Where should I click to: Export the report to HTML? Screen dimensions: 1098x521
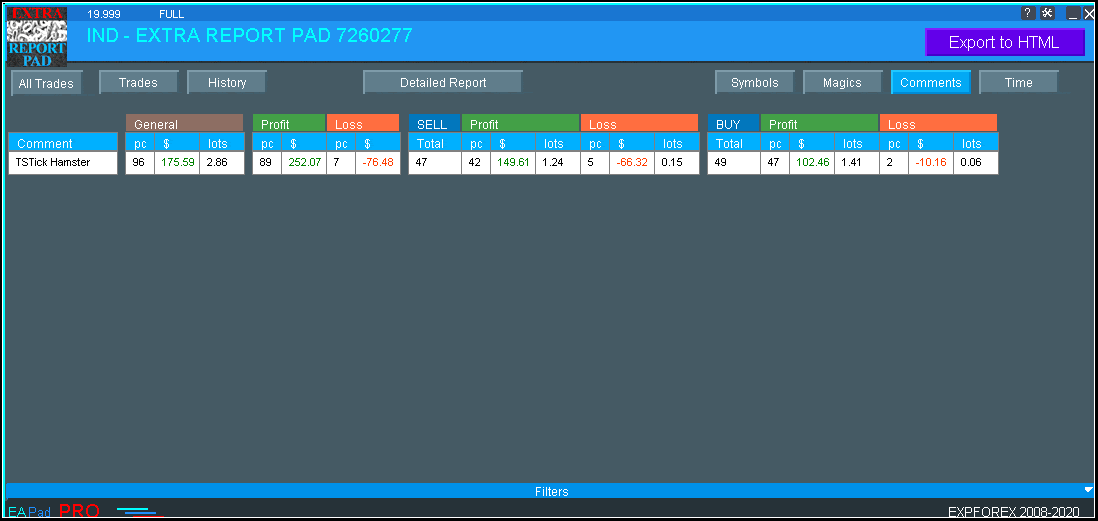pyautogui.click(x=1004, y=42)
